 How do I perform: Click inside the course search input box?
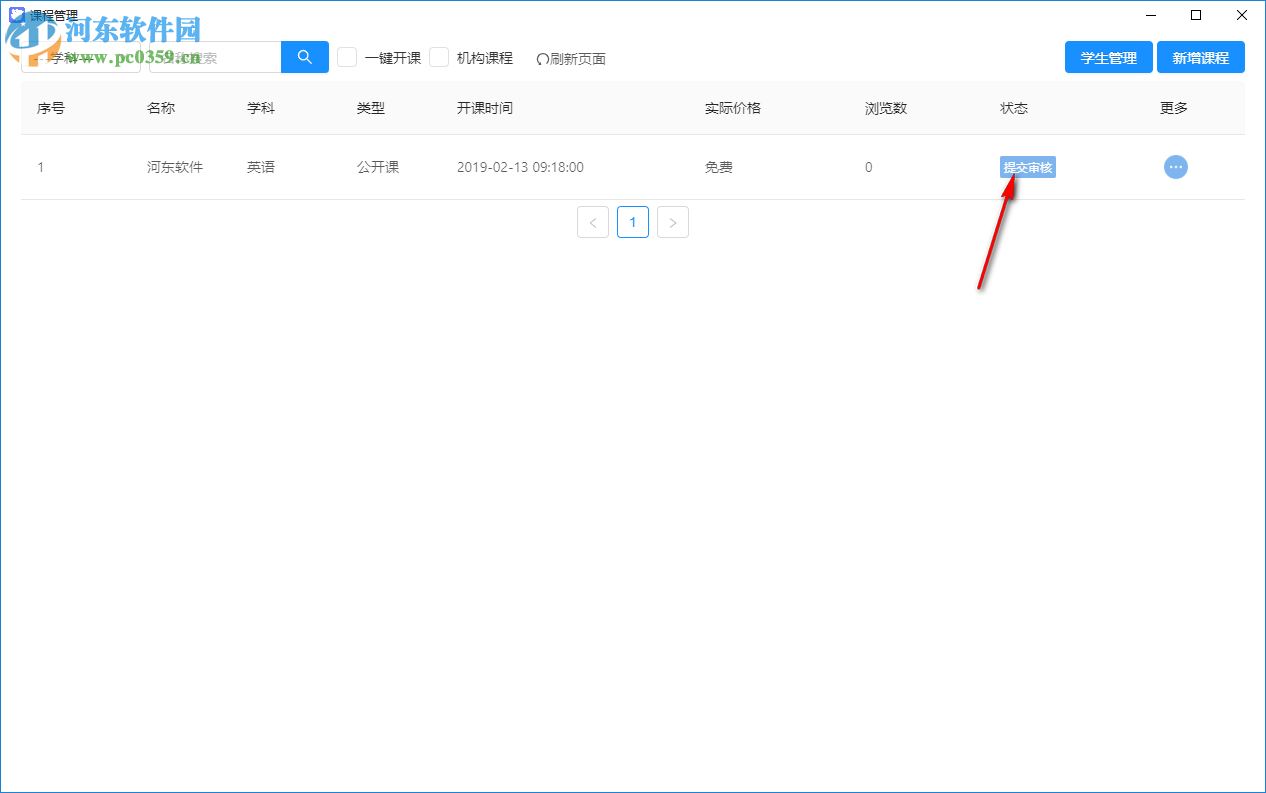215,57
